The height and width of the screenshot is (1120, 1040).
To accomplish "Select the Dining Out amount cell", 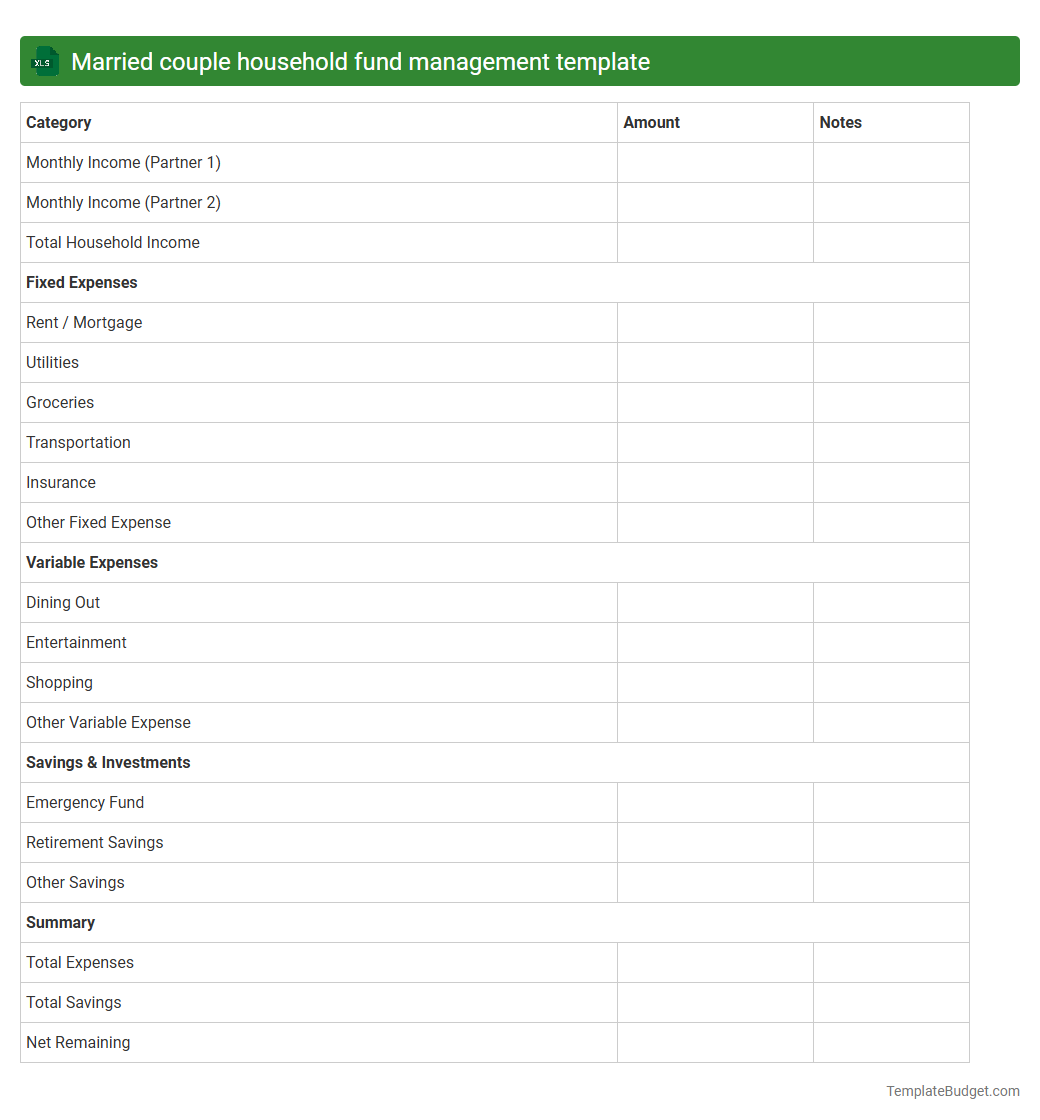I will coord(714,602).
